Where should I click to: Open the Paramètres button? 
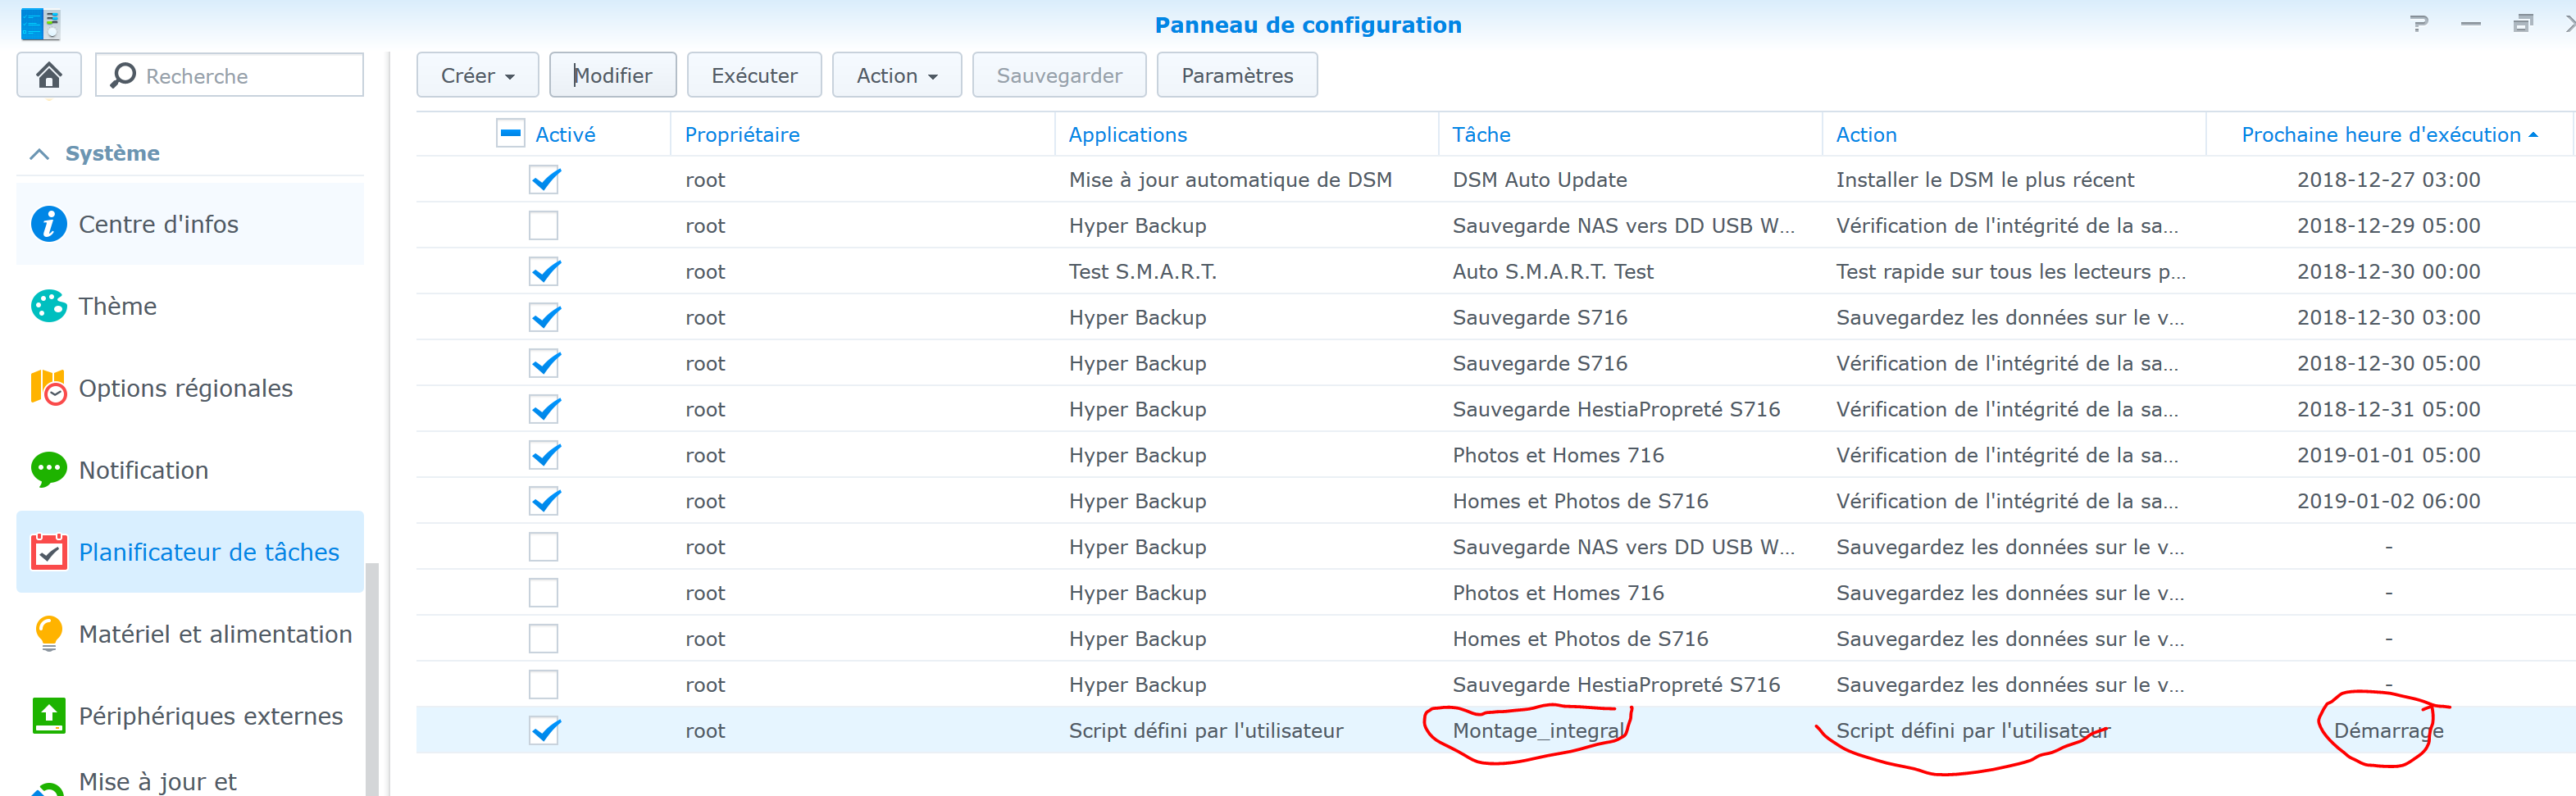coord(1236,76)
